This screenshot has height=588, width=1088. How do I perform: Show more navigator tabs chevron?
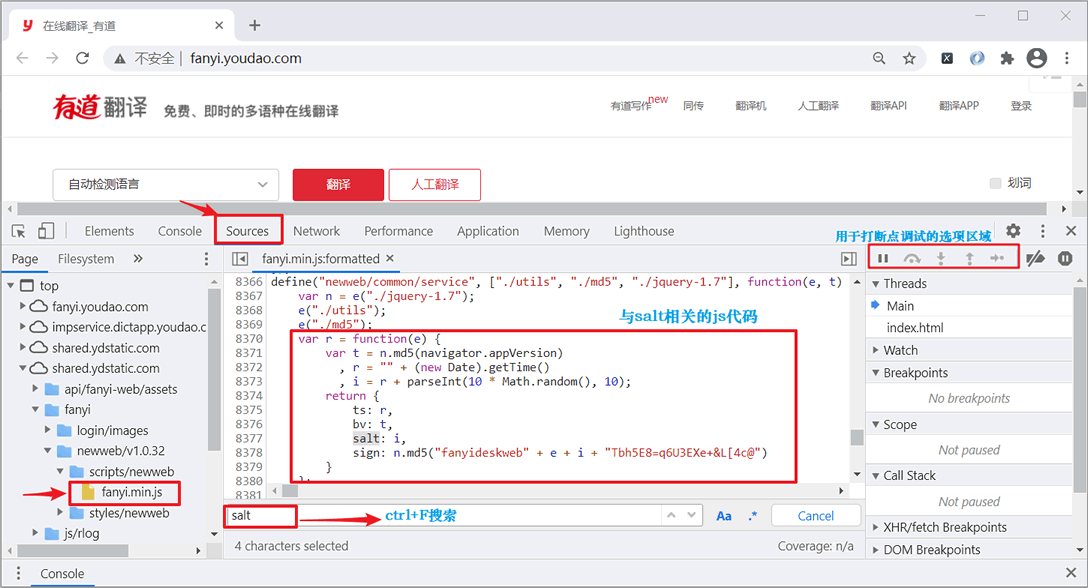(x=138, y=258)
